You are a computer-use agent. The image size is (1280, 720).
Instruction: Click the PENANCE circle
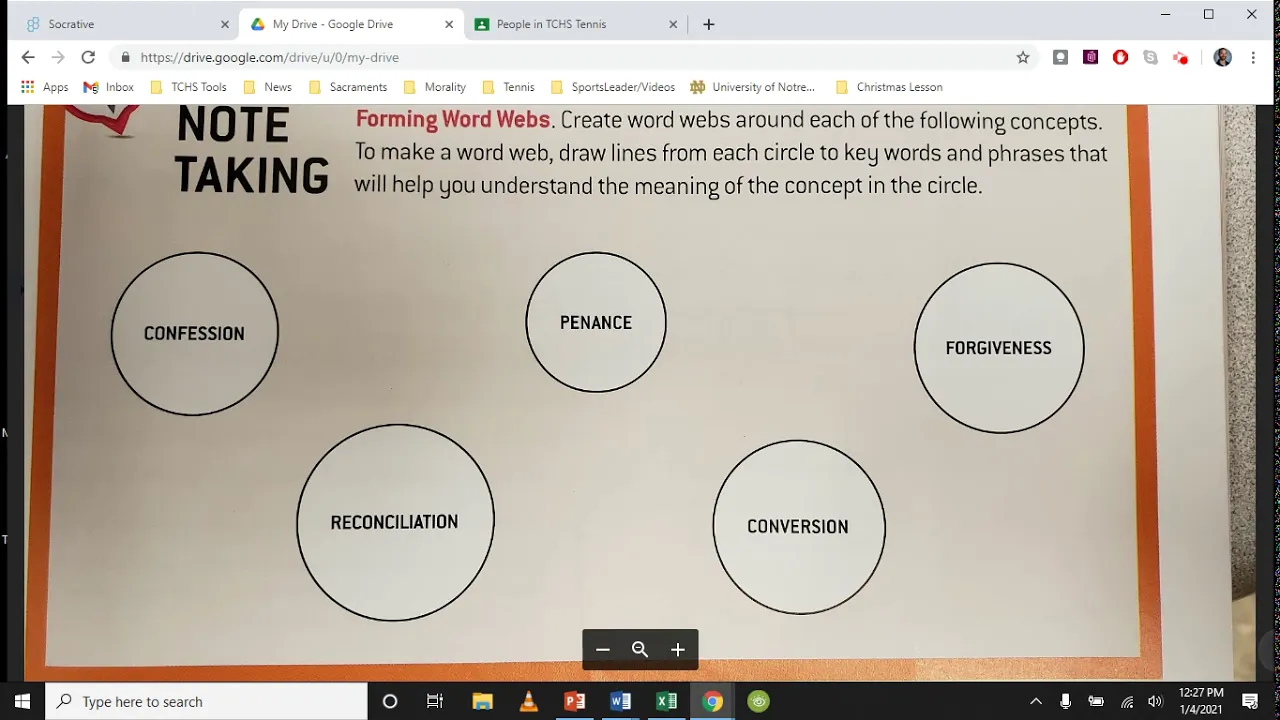point(596,322)
